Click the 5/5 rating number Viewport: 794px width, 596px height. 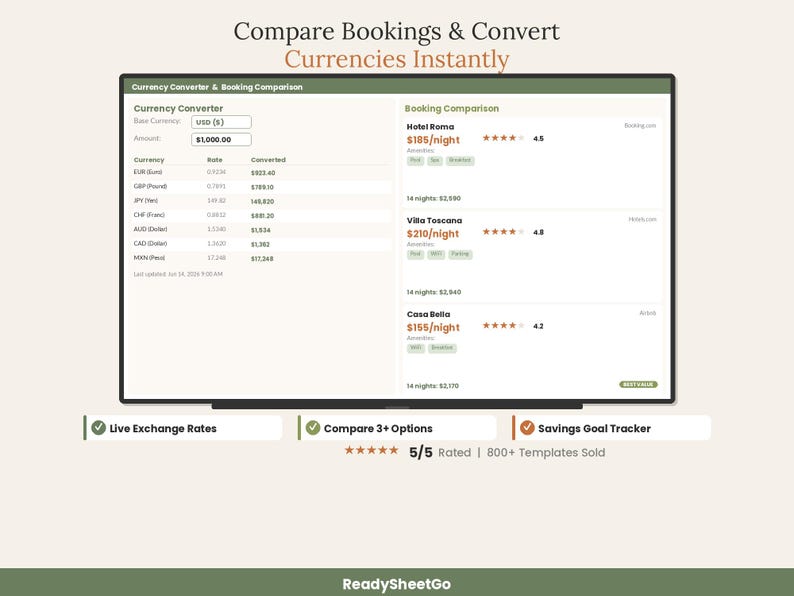[421, 452]
